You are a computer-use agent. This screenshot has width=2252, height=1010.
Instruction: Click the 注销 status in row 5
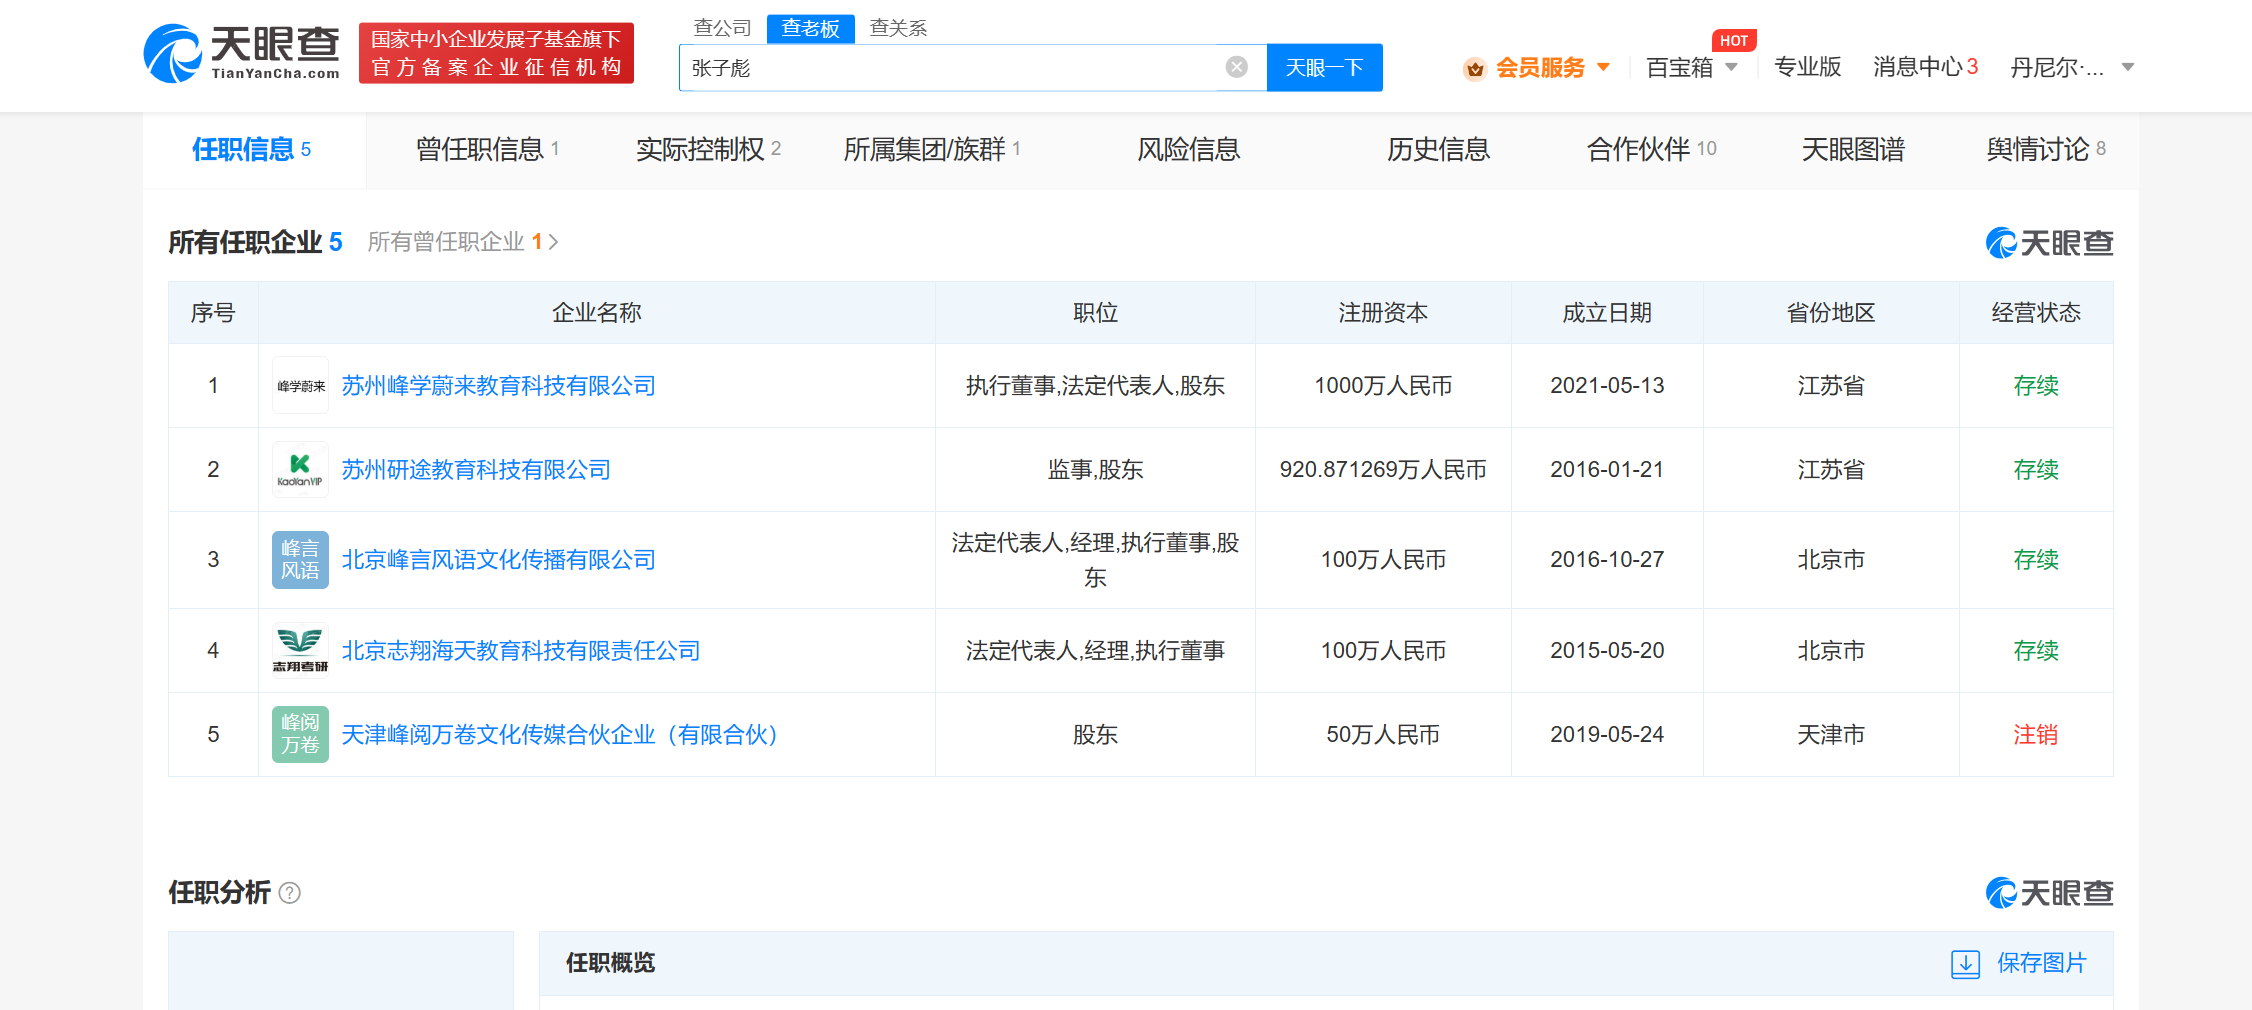(x=2035, y=735)
